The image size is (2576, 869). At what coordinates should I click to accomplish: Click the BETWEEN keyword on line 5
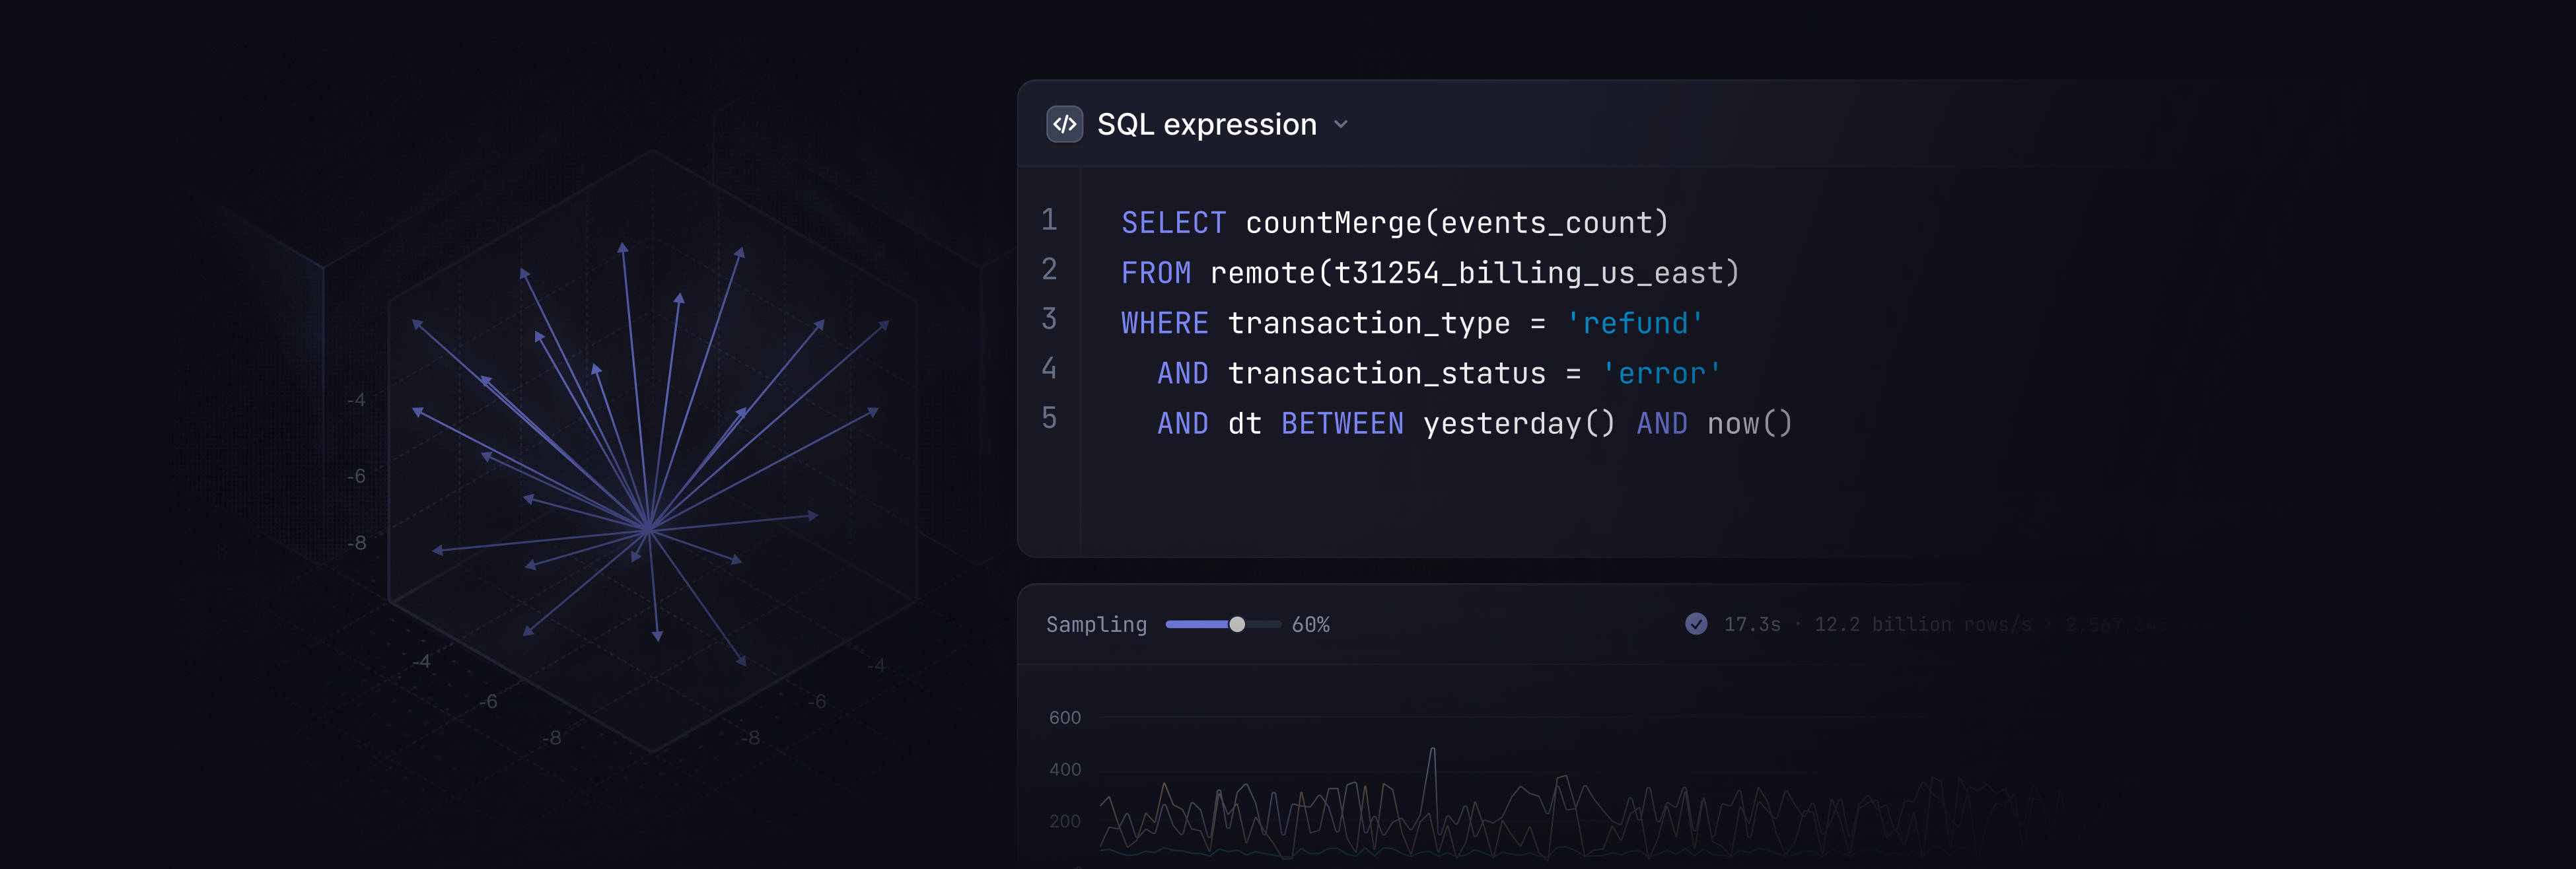1342,424
